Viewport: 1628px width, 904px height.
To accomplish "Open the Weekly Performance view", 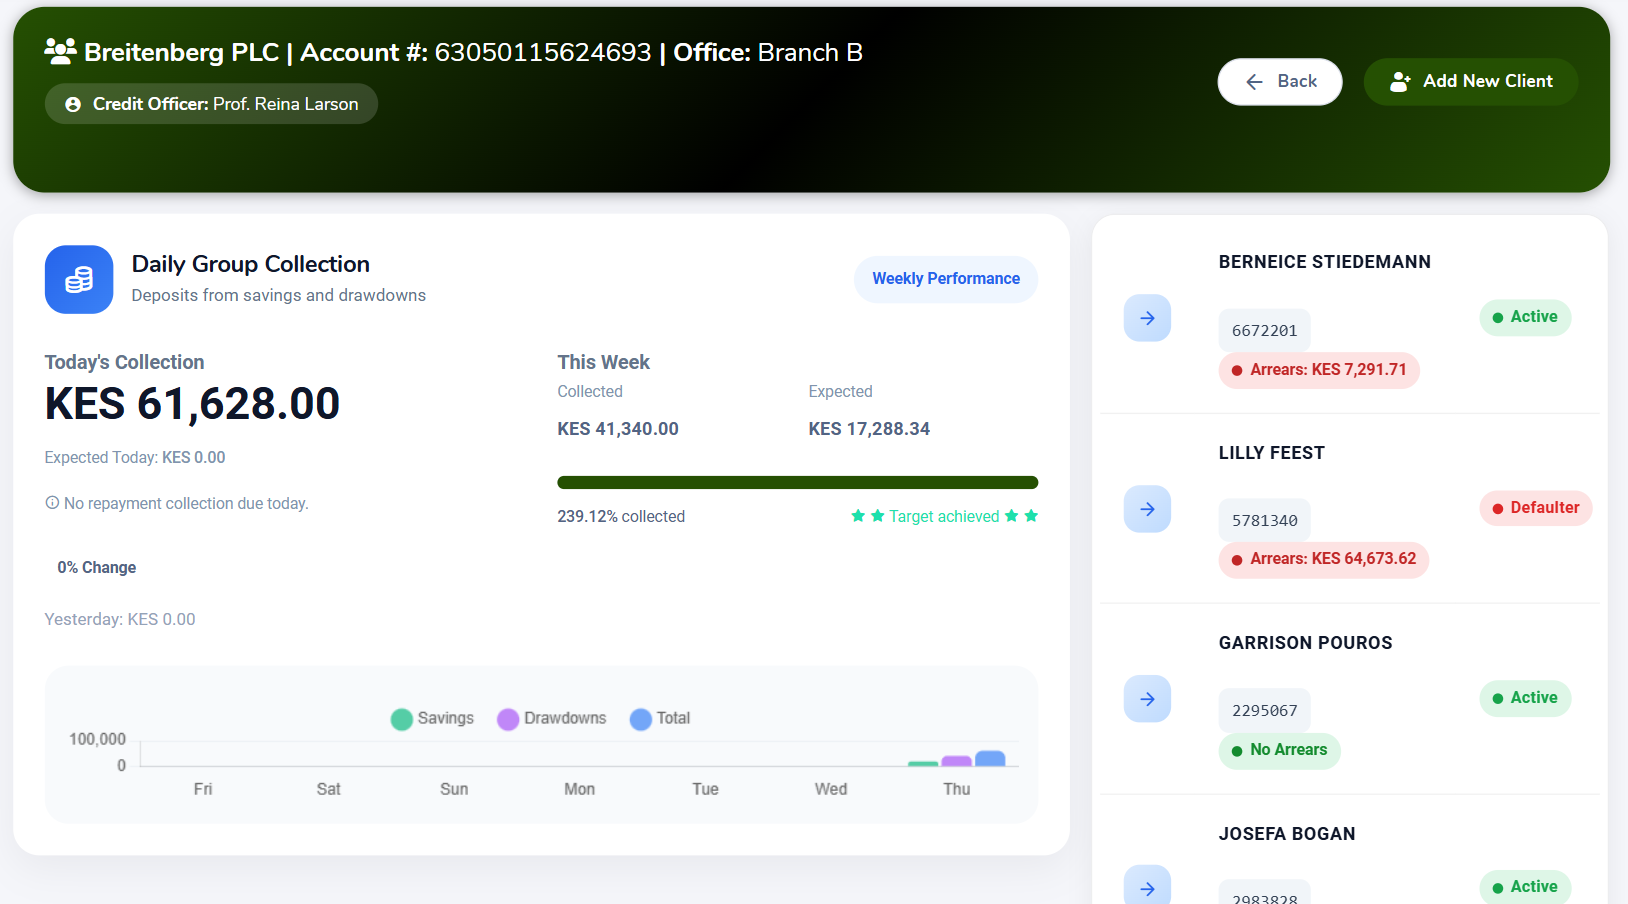I will [946, 279].
